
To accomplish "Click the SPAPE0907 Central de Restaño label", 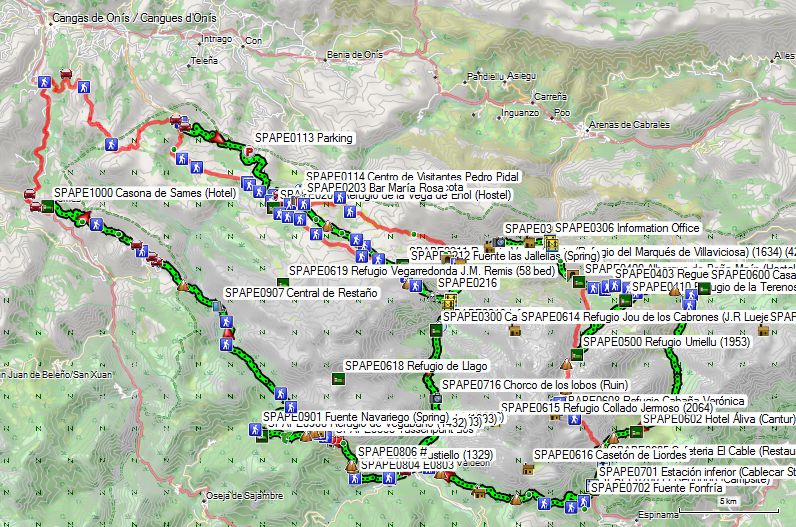I will pos(300,293).
